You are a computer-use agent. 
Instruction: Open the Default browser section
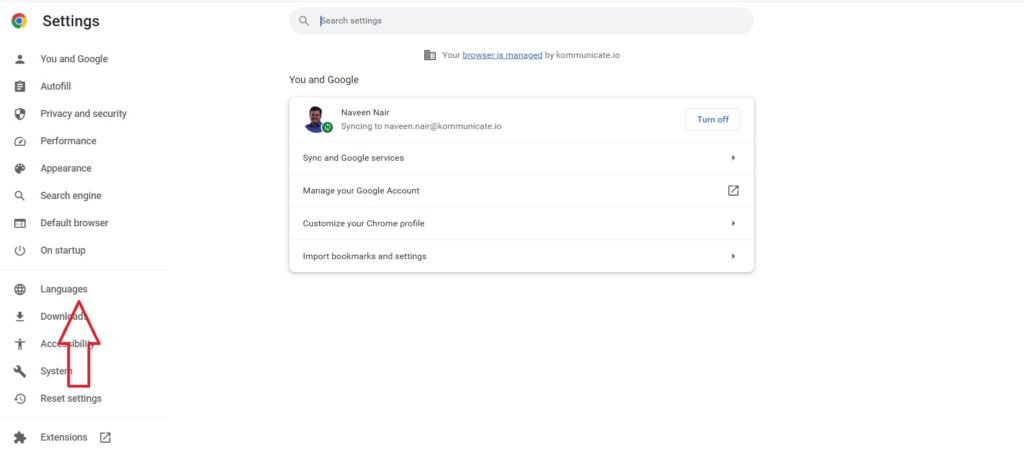coord(74,223)
